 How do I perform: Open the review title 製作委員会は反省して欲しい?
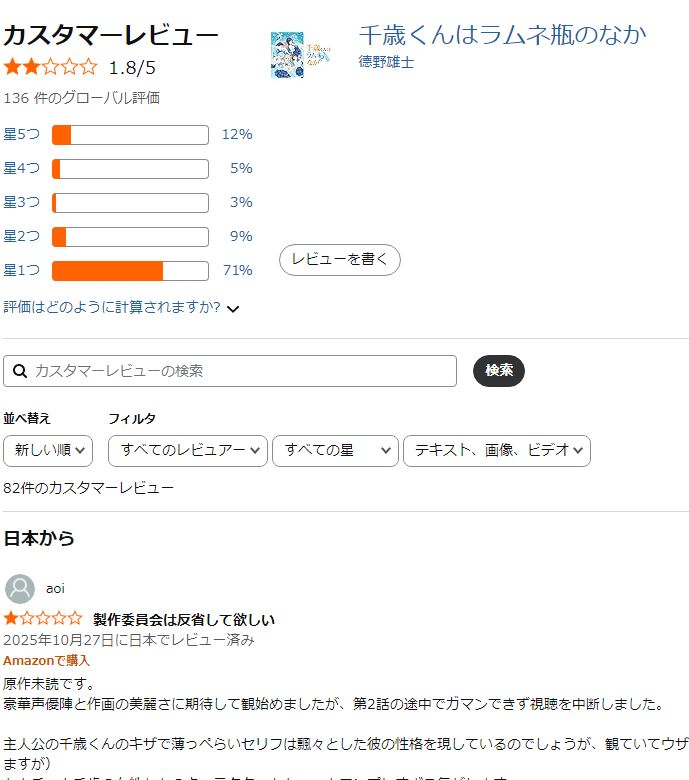[x=184, y=619]
